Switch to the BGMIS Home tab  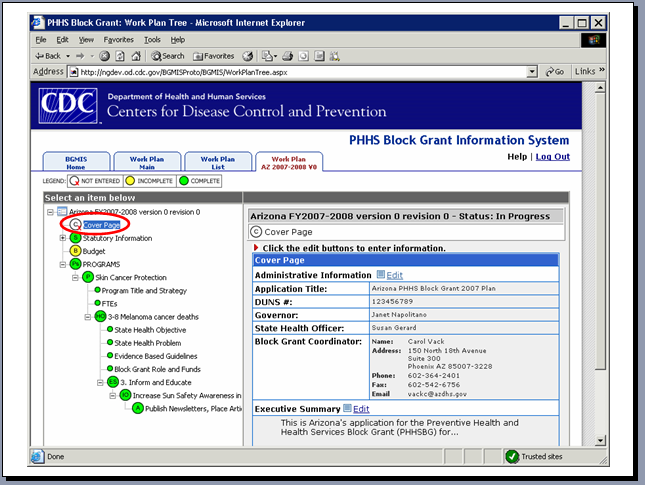coord(77,162)
